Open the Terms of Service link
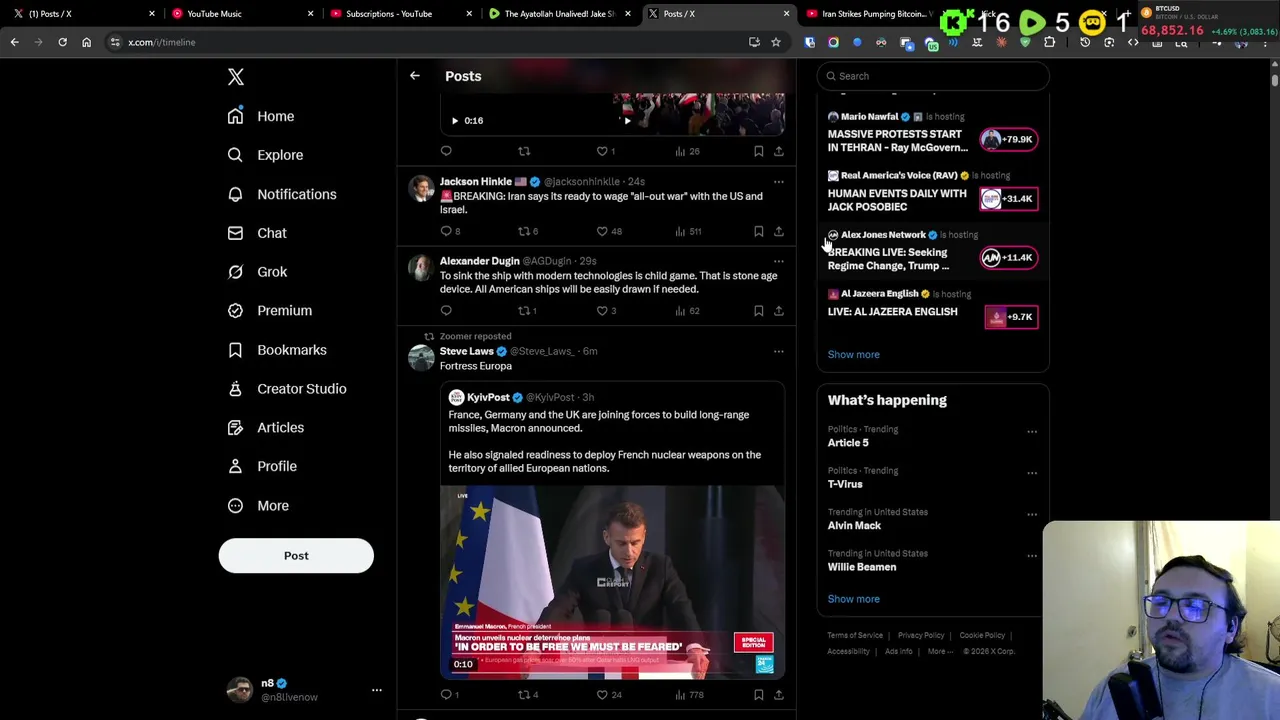 855,636
